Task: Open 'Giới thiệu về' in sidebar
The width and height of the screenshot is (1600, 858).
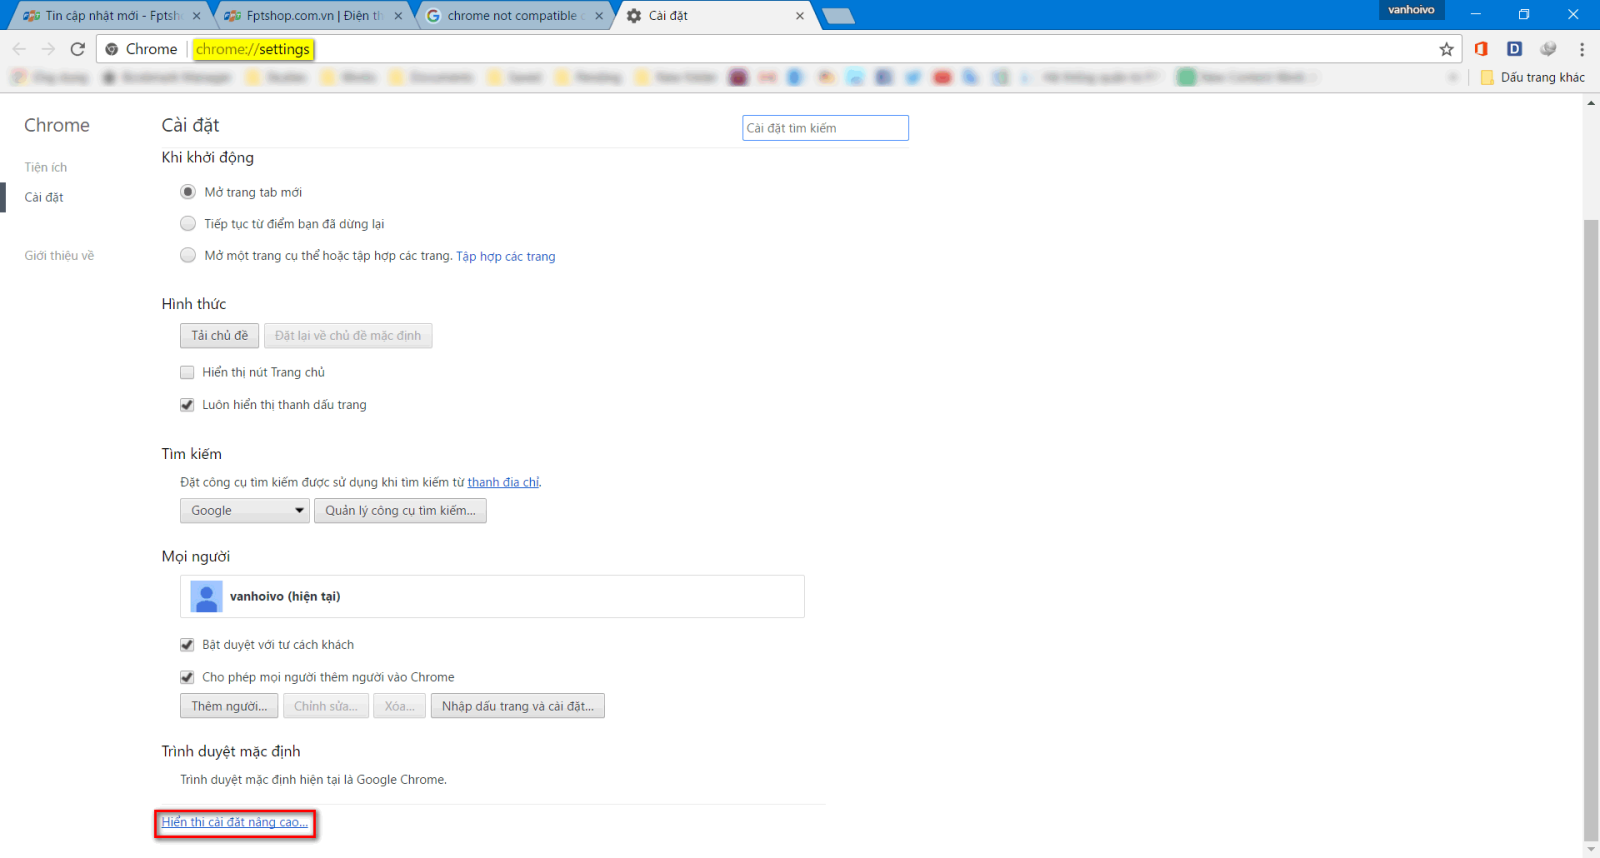Action: (x=59, y=255)
